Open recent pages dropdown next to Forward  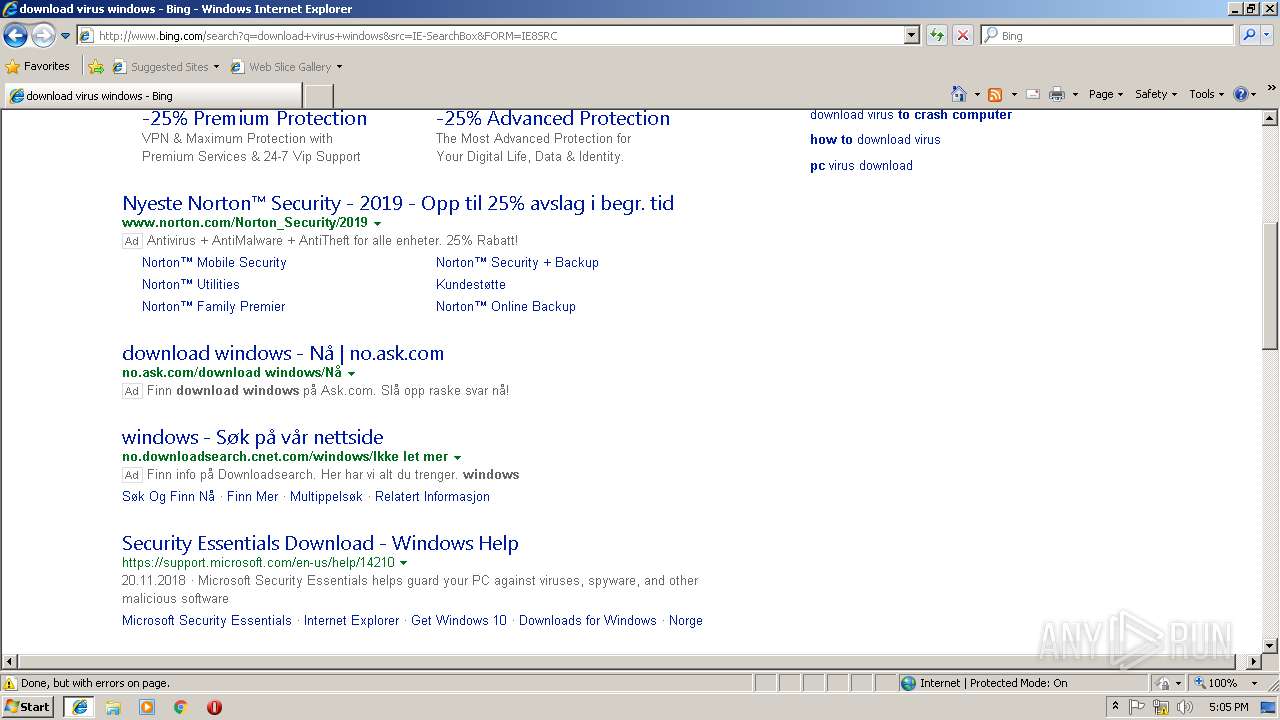[66, 36]
